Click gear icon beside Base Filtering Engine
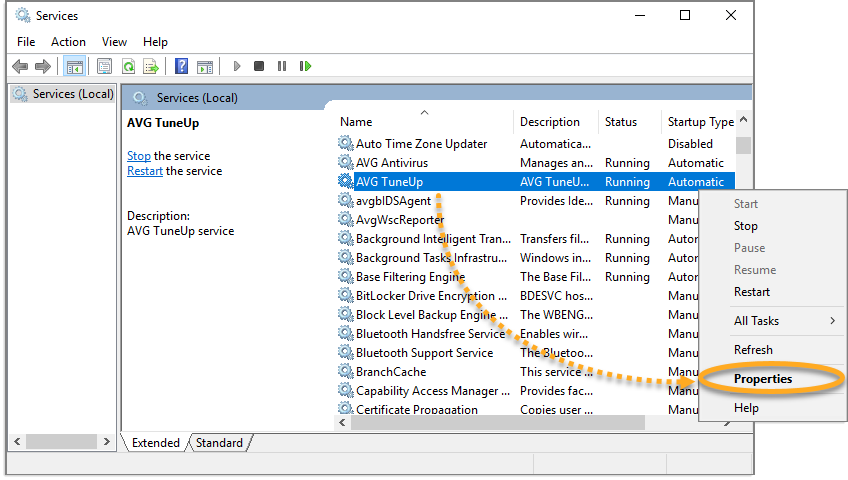Viewport: 848px width, 480px height. [346, 276]
